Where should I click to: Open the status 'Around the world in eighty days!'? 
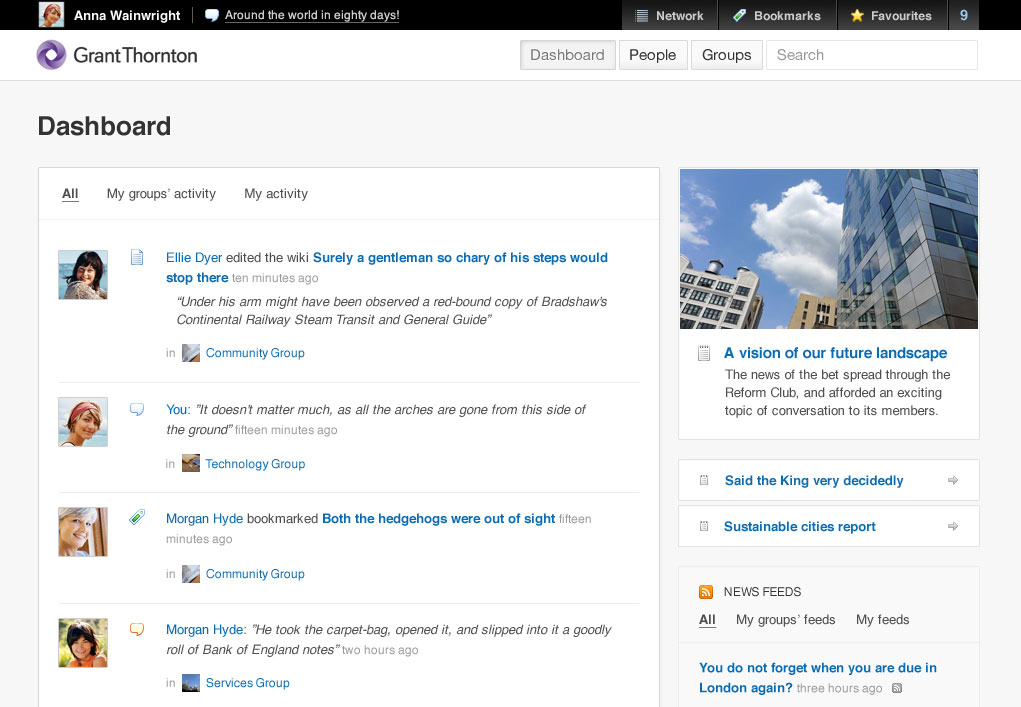point(312,15)
